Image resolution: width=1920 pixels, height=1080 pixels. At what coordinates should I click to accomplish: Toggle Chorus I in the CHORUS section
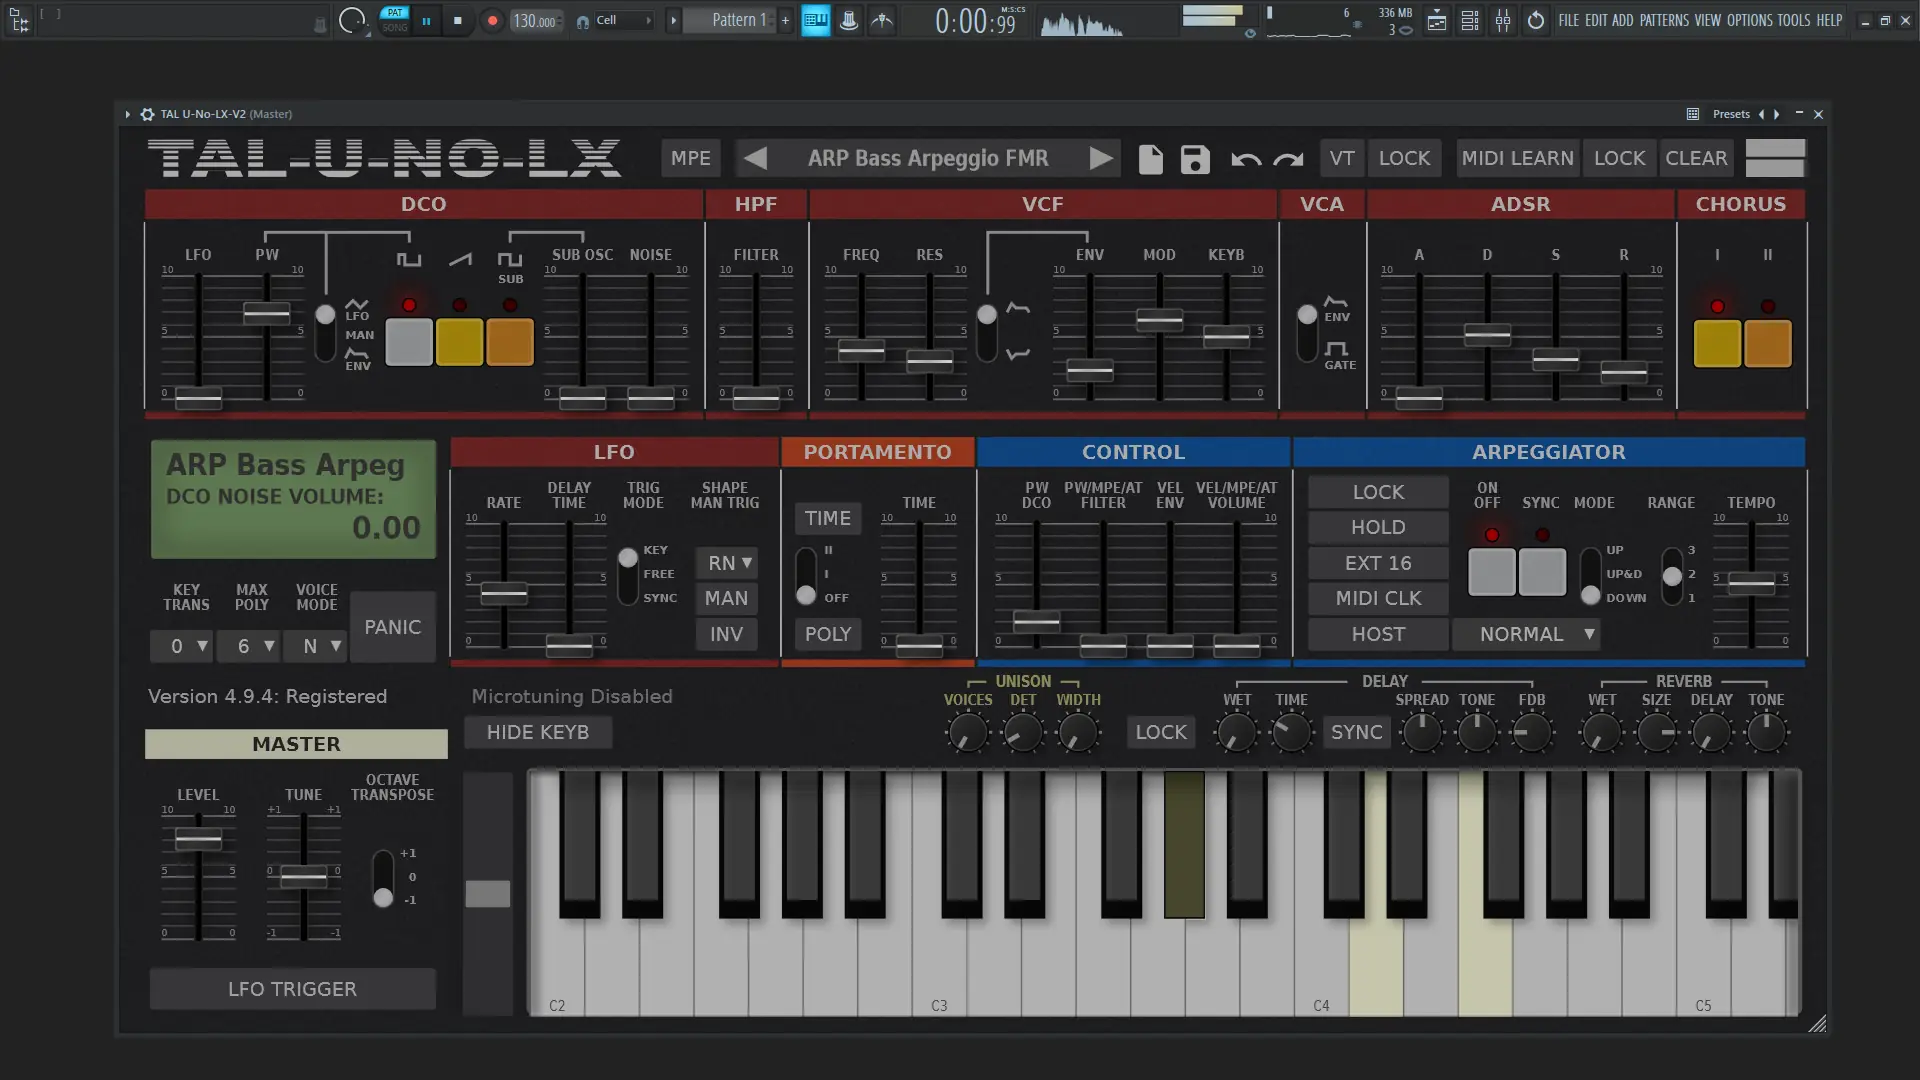1716,343
